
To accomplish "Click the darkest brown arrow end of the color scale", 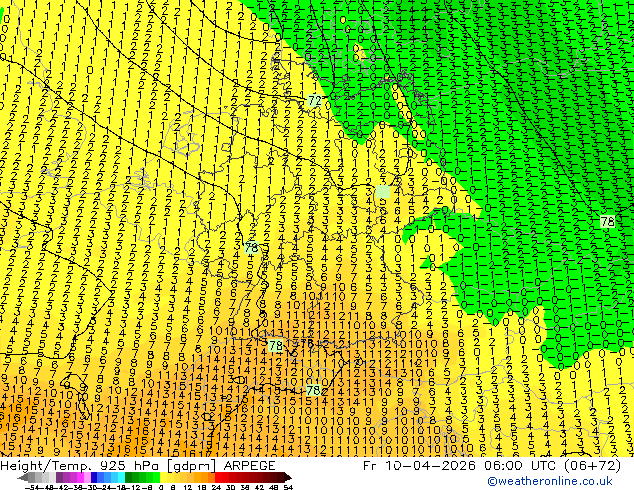I will 287,477.
